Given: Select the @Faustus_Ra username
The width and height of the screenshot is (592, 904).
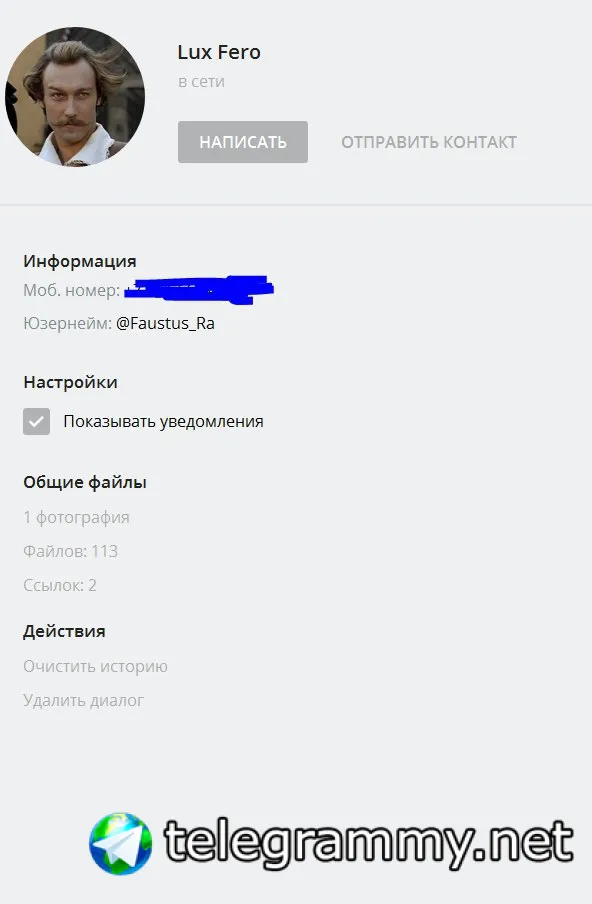Looking at the screenshot, I should [x=165, y=323].
